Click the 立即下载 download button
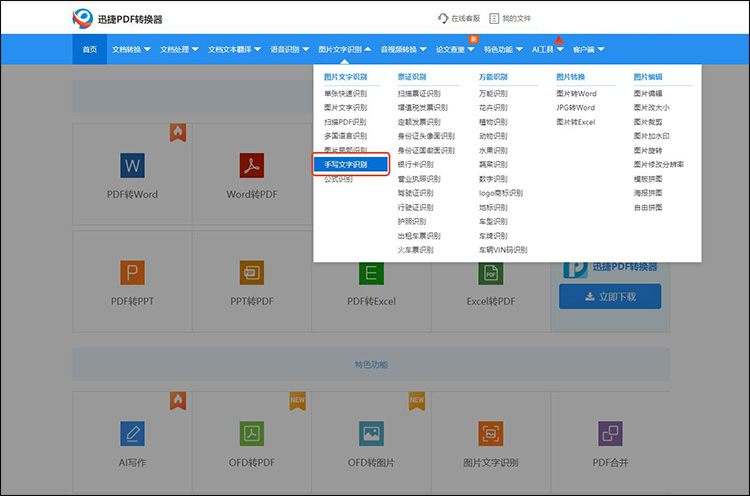Viewport: 750px width, 496px height. coord(610,296)
